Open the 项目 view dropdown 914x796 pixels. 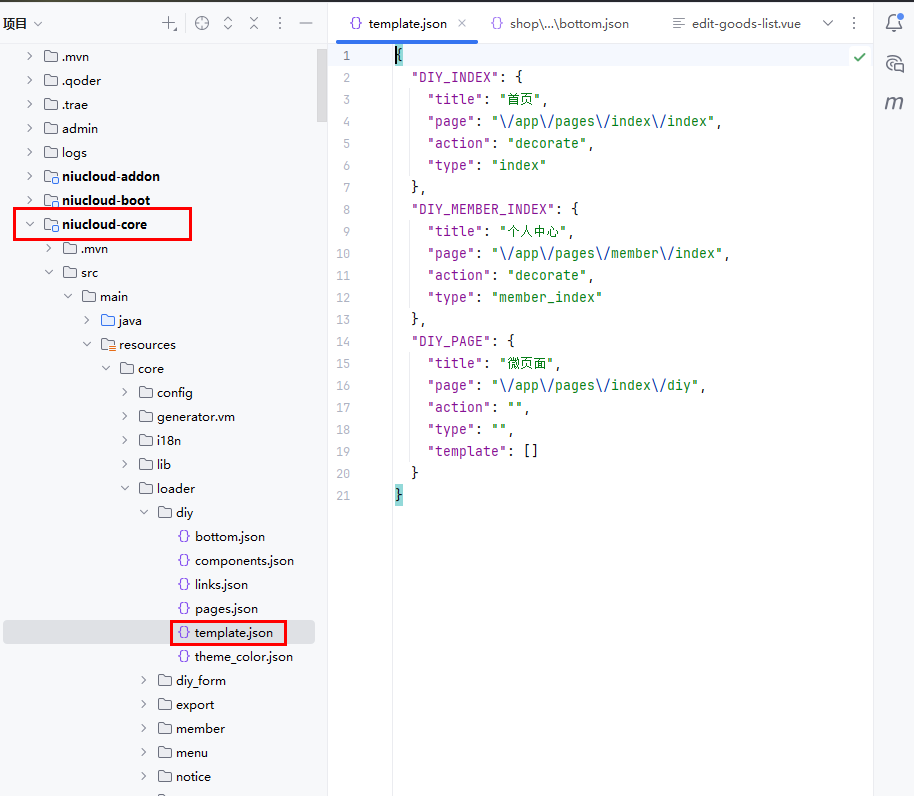(x=23, y=23)
